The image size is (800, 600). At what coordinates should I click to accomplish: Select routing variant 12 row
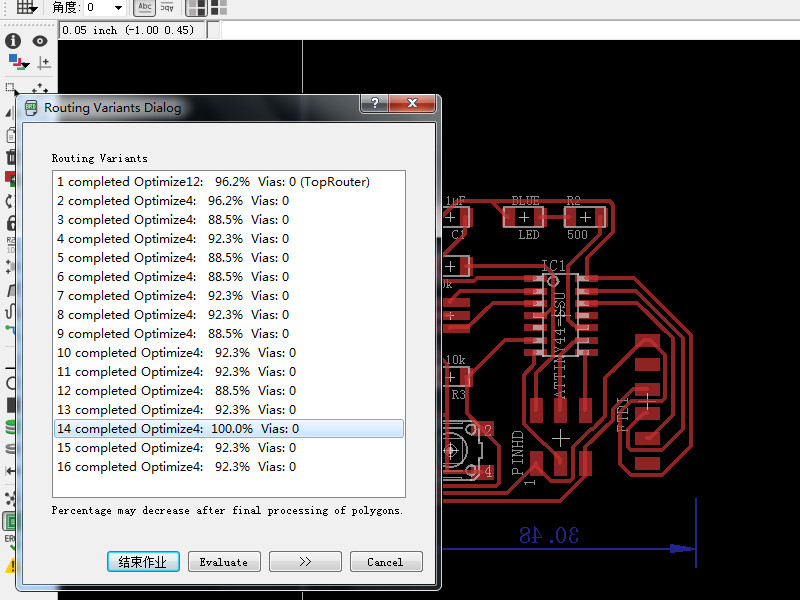click(x=229, y=391)
